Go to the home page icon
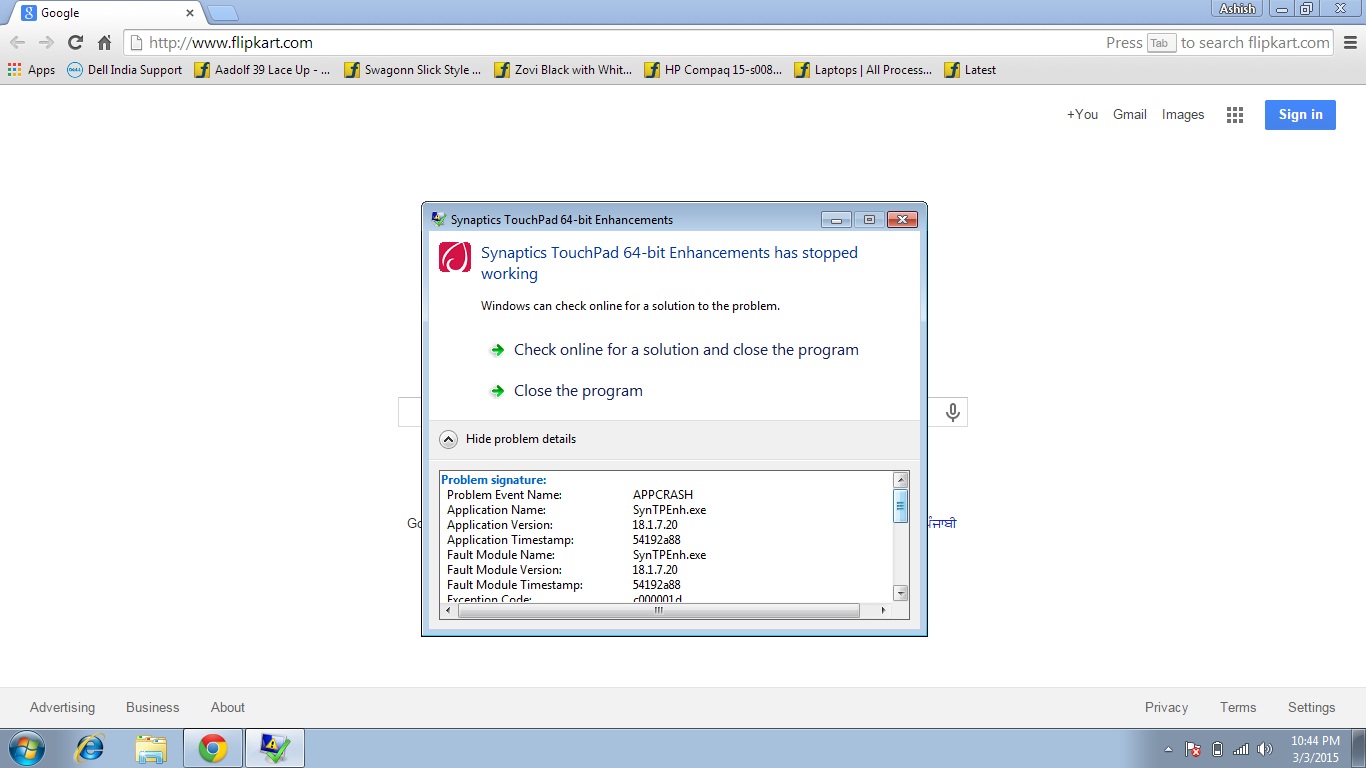This screenshot has width=1366, height=768. point(104,43)
